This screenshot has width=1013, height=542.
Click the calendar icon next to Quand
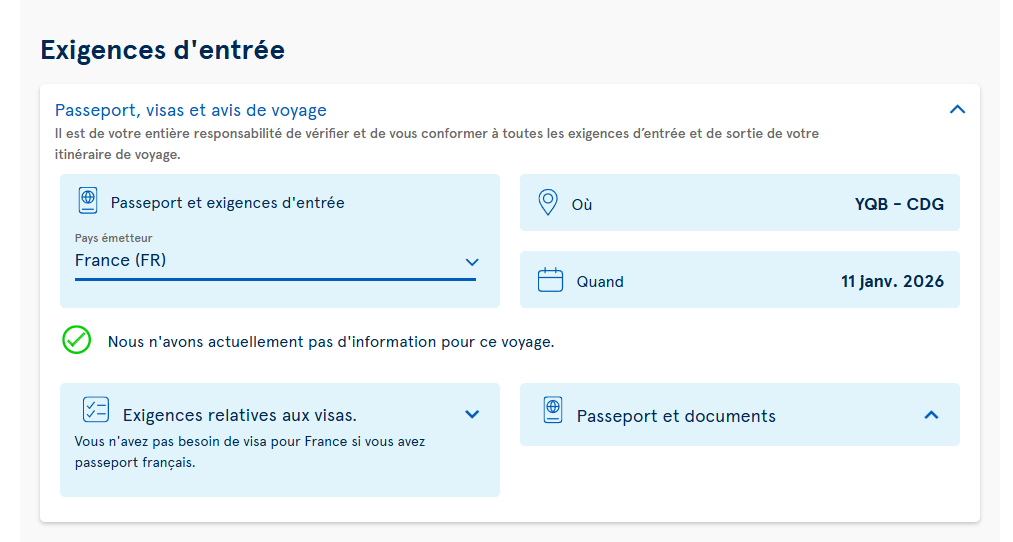point(550,280)
